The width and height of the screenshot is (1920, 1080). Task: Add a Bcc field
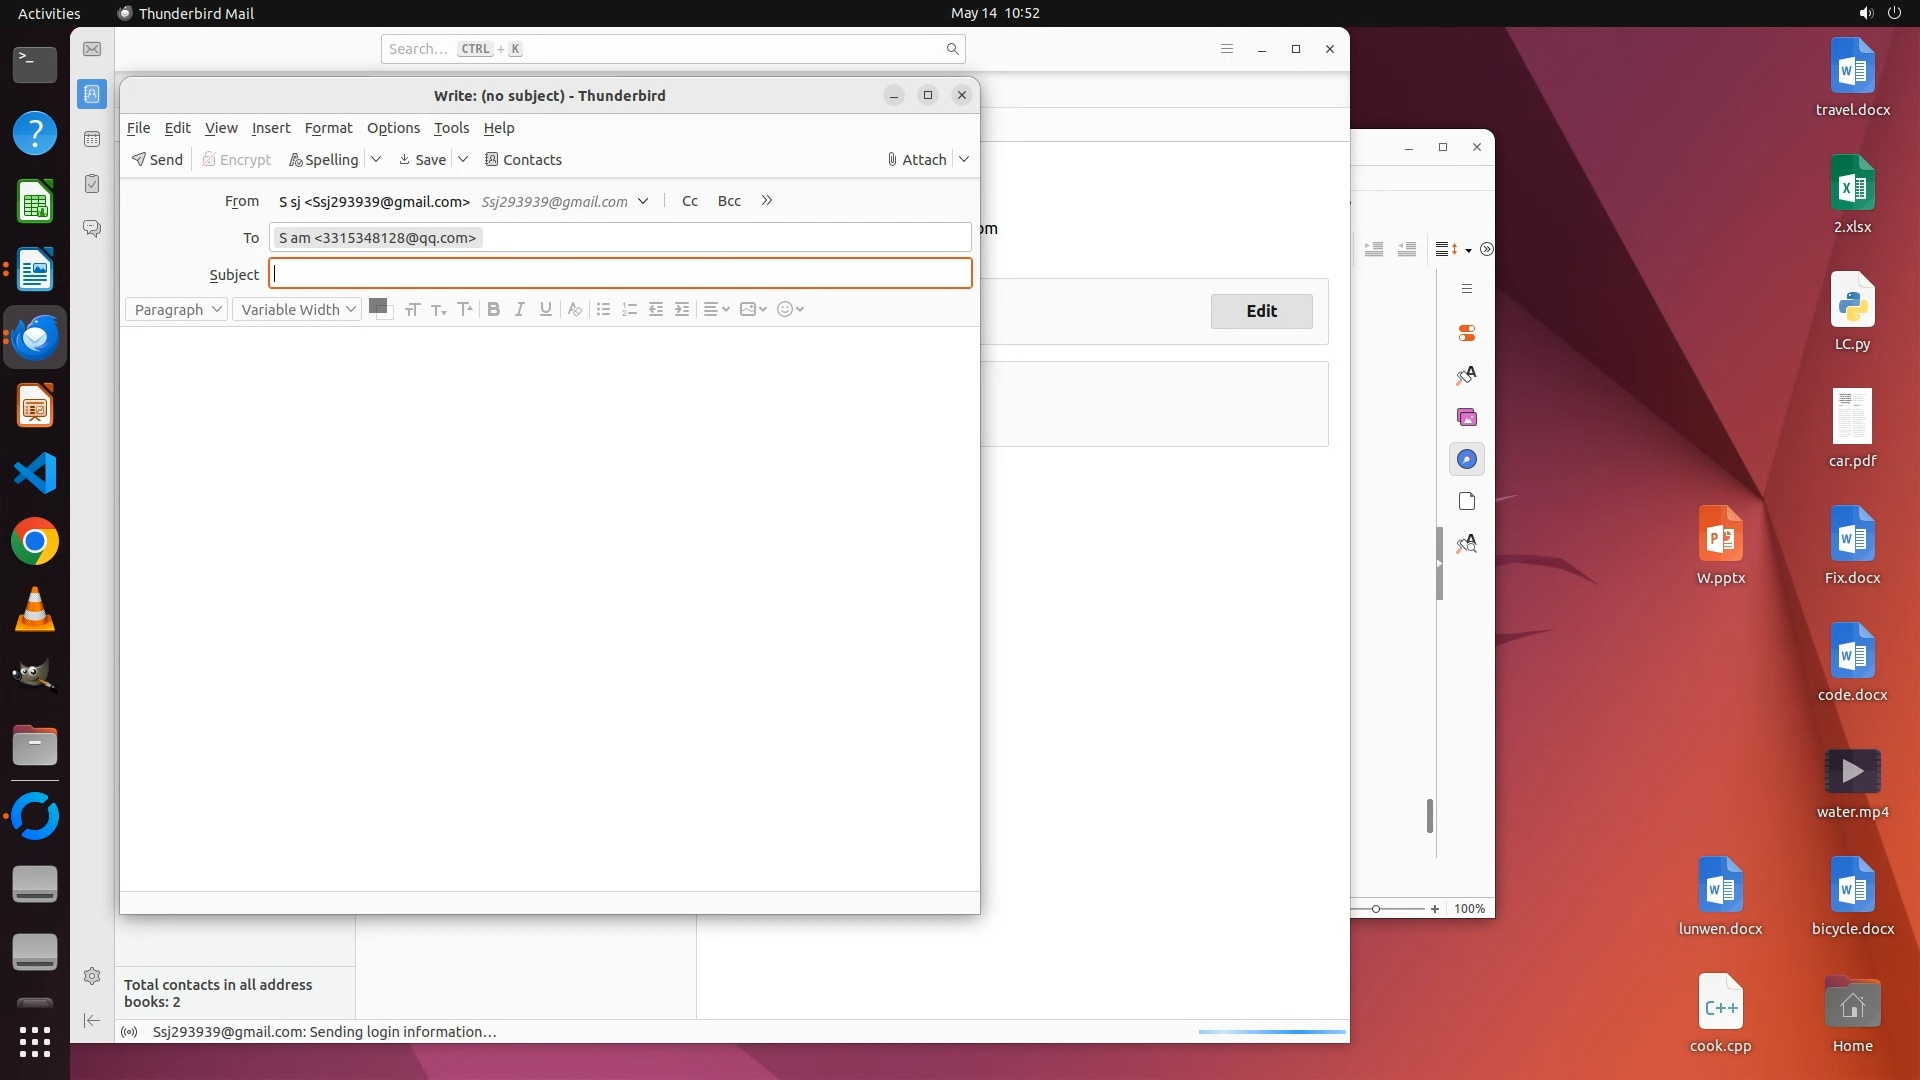[x=729, y=201]
